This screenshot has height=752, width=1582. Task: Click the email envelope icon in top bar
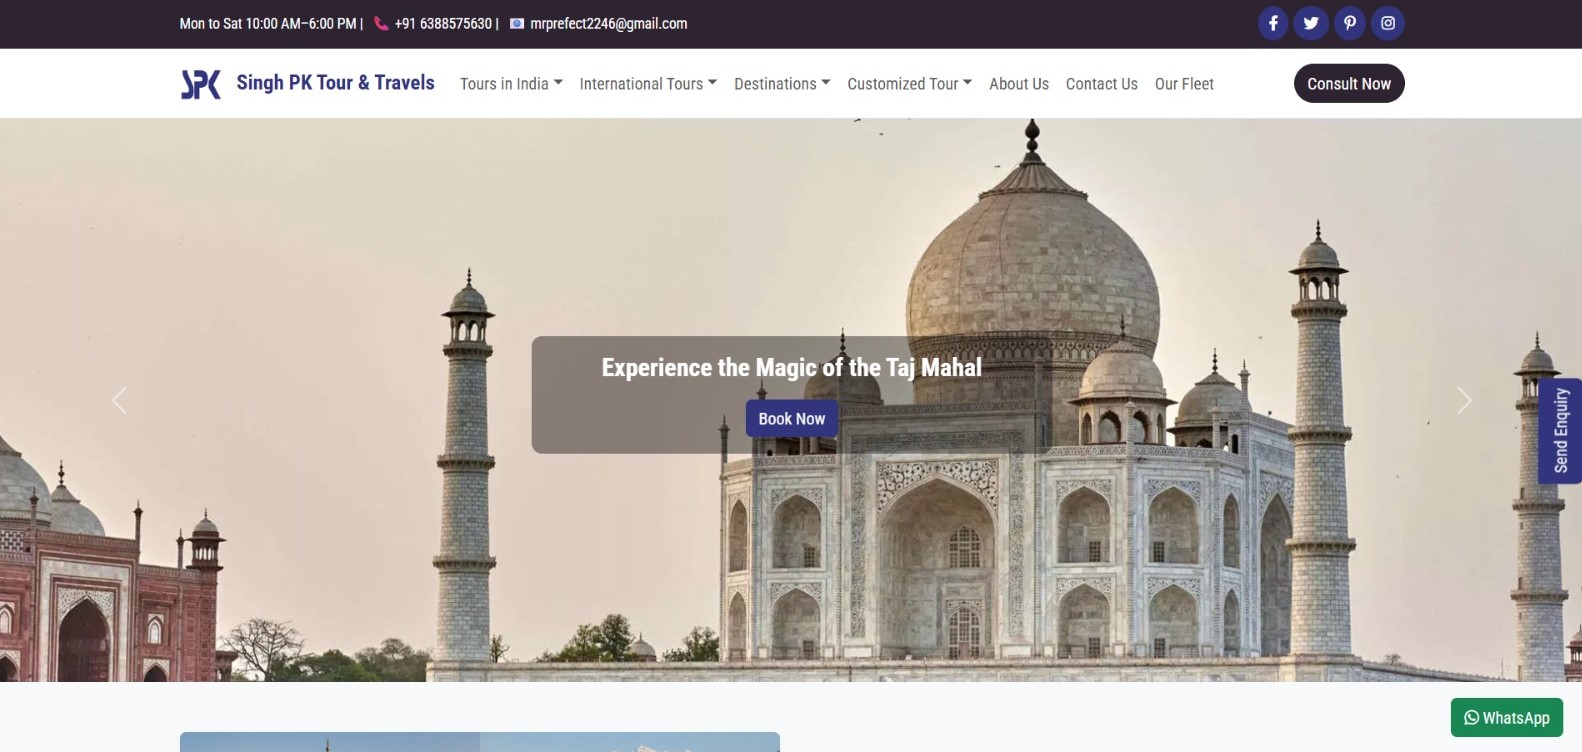(517, 24)
